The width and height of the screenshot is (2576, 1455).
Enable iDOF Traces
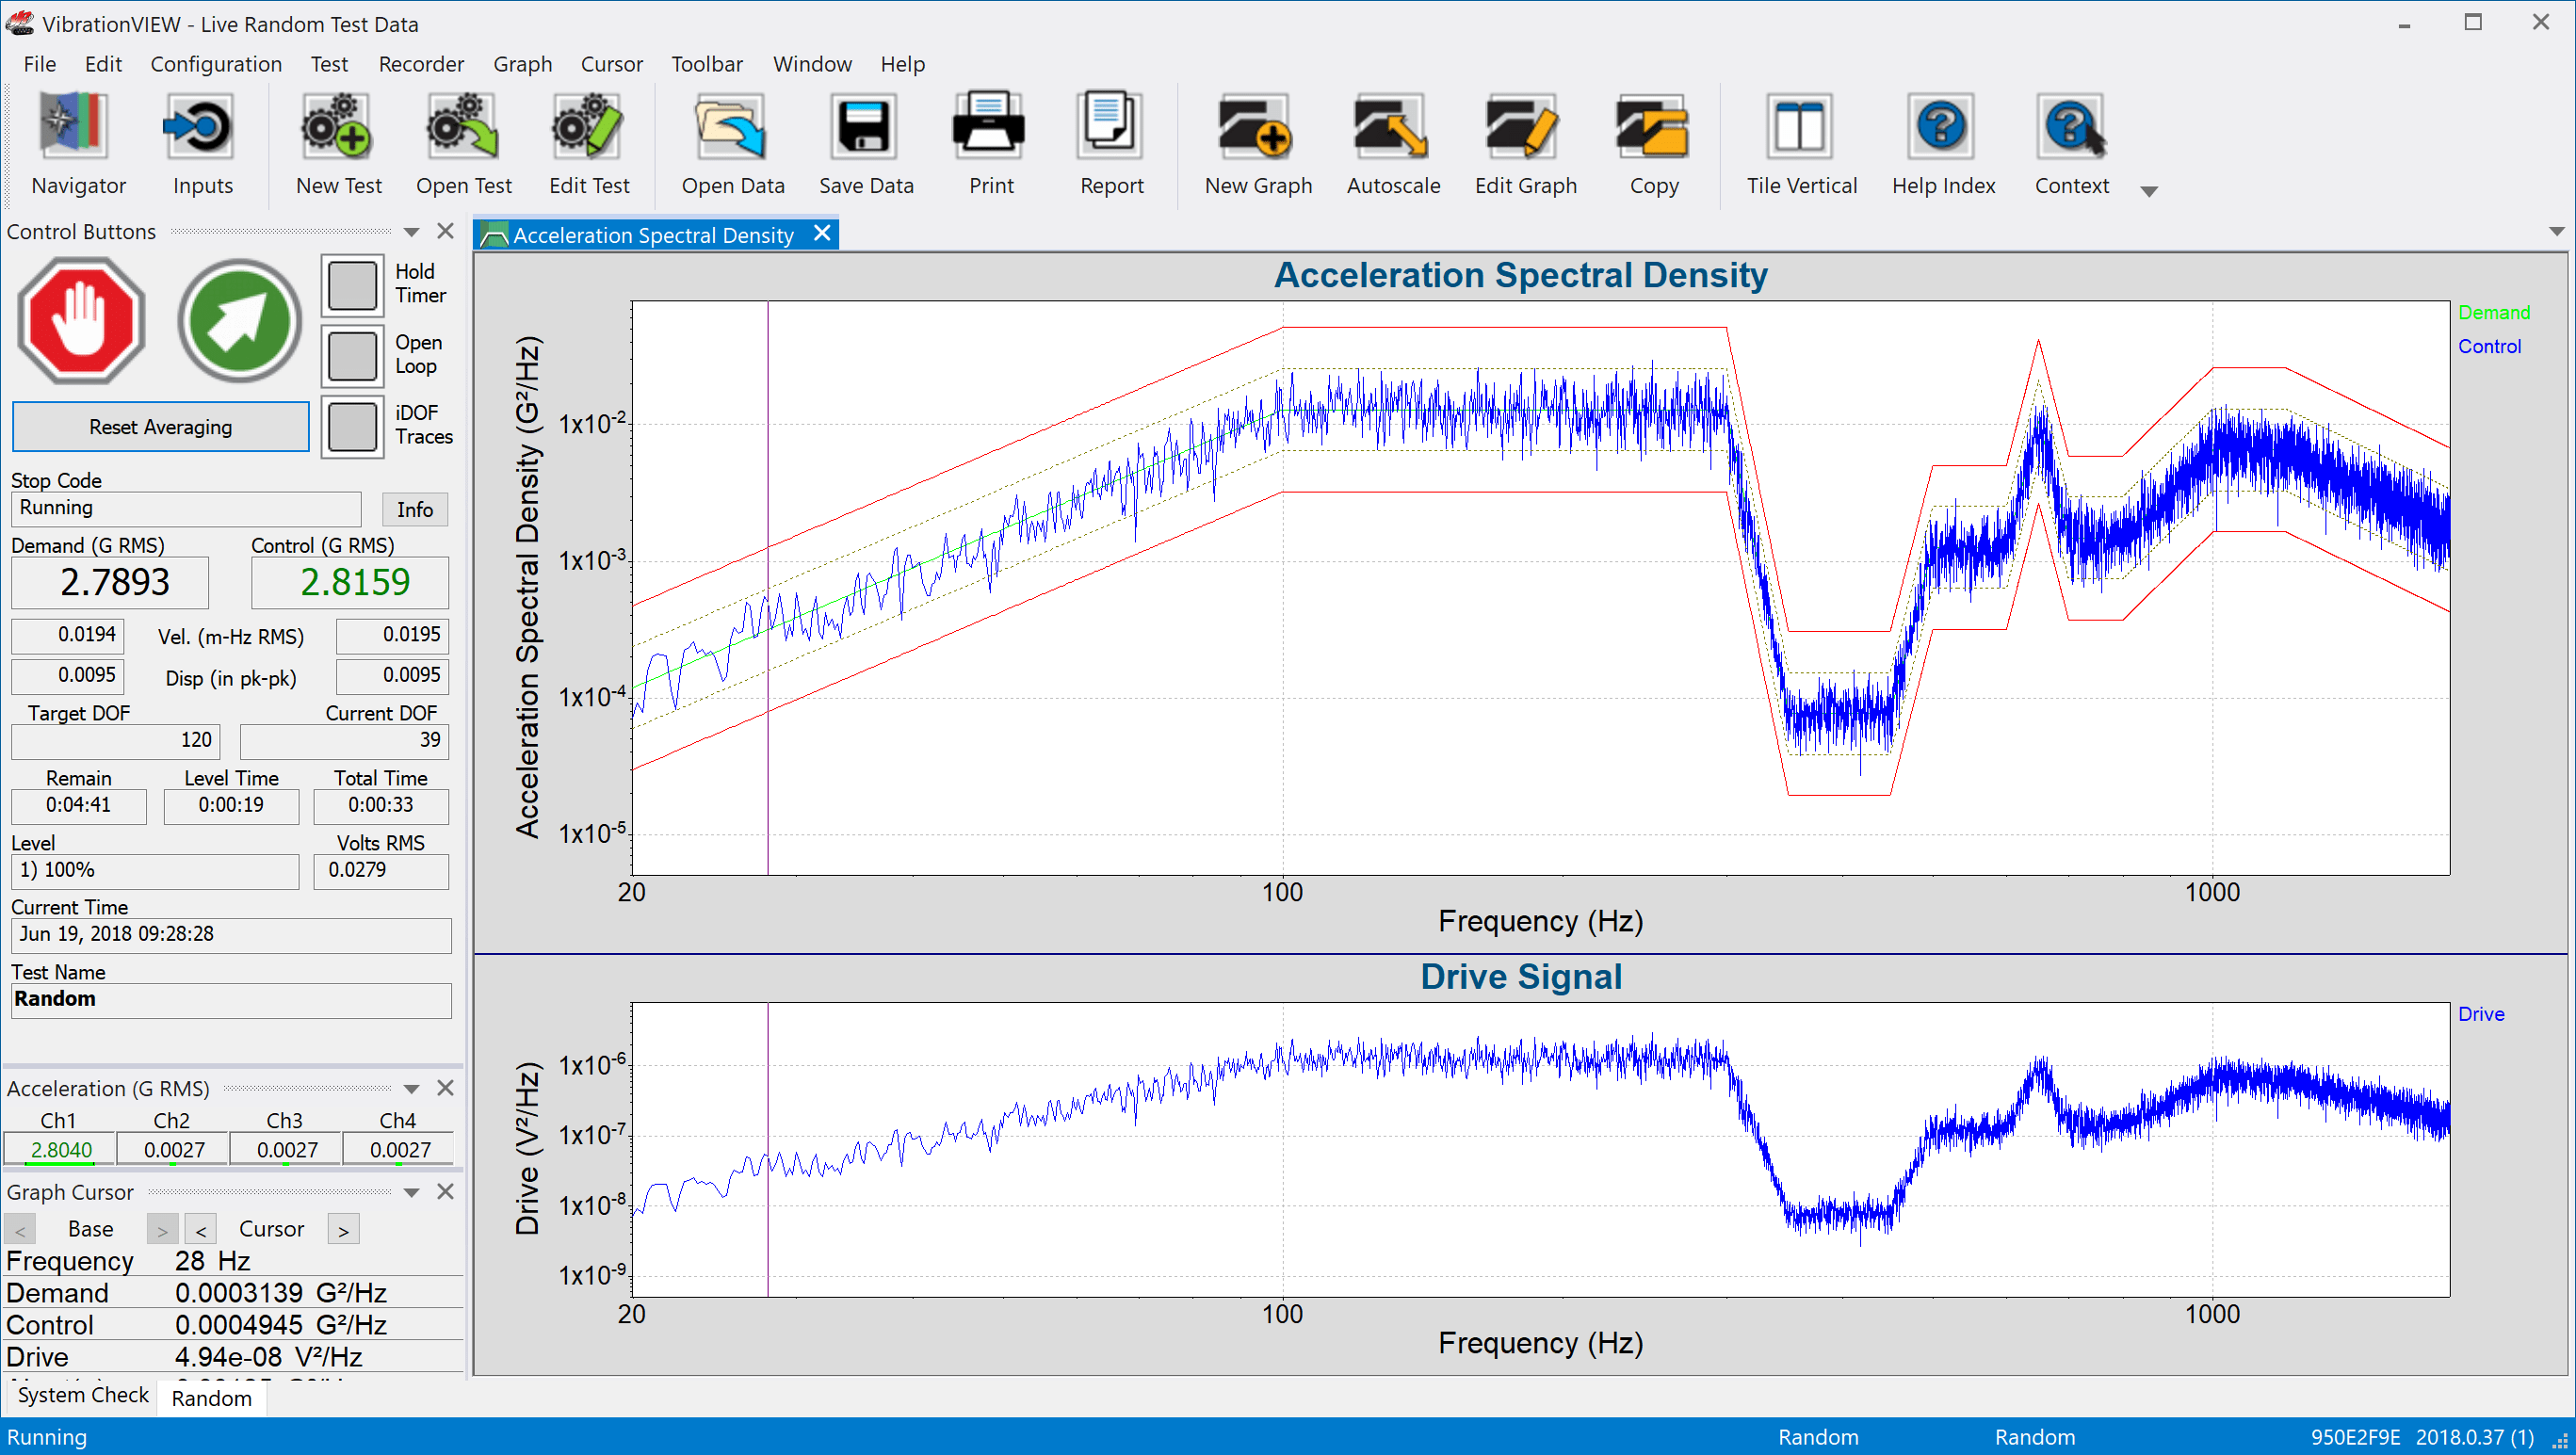(x=352, y=425)
